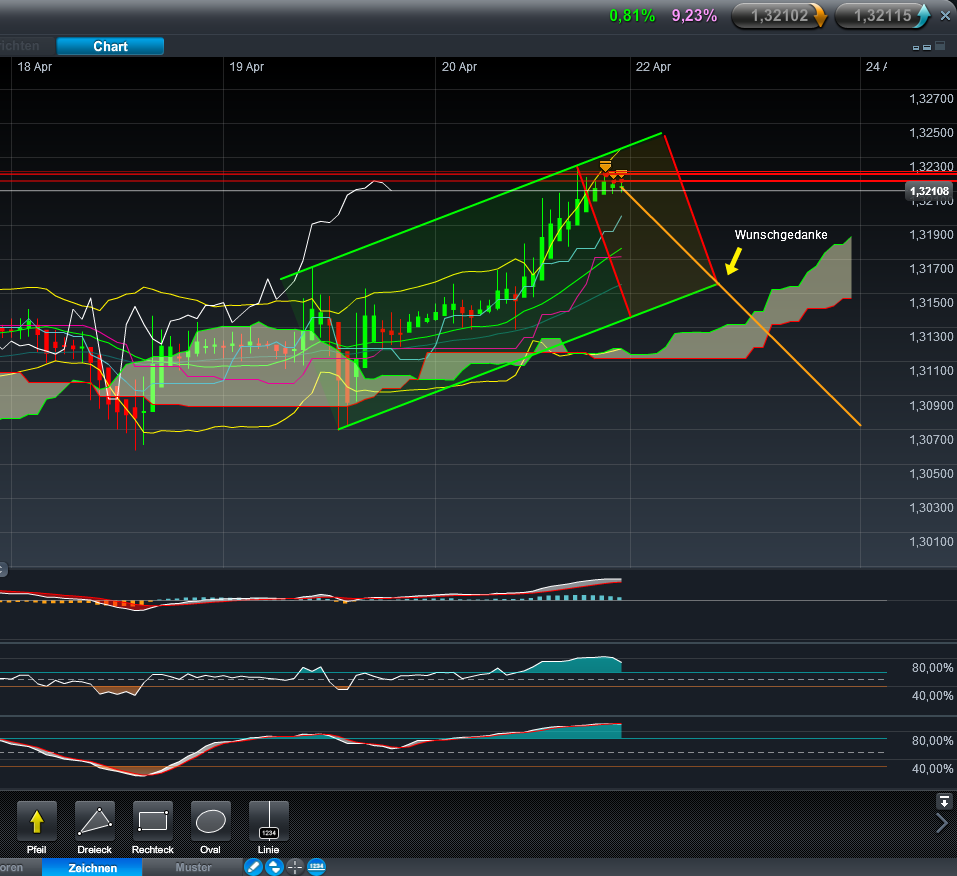The width and height of the screenshot is (957, 876).
Task: Select the Oval drawing tool
Action: pos(211,821)
